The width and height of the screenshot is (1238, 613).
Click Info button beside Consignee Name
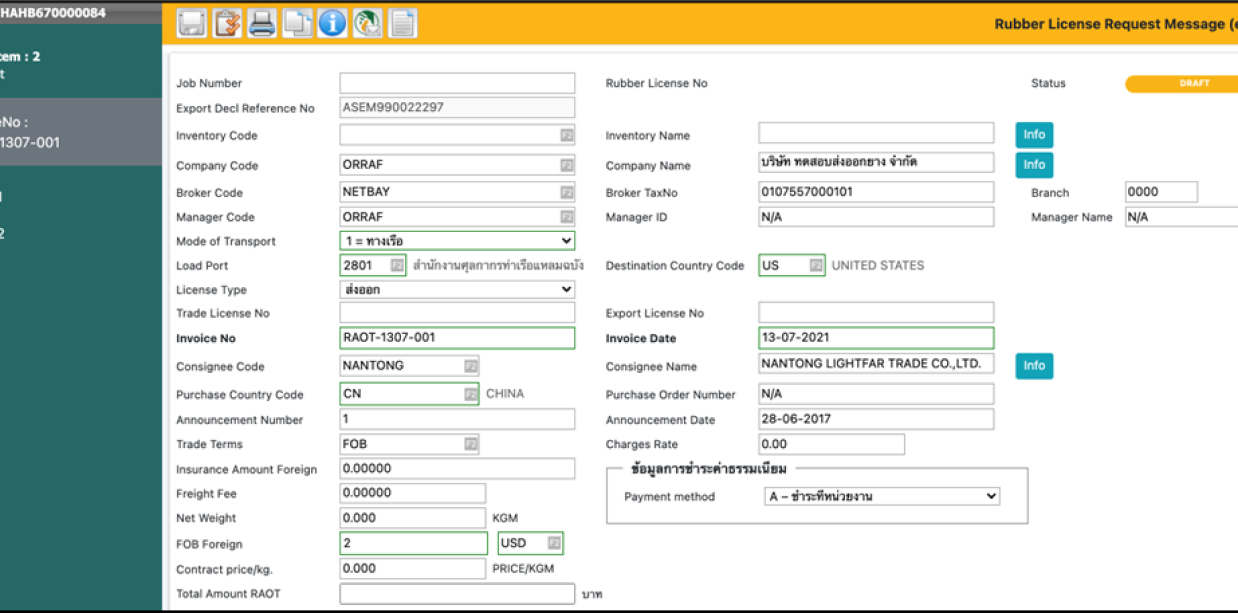1034,366
